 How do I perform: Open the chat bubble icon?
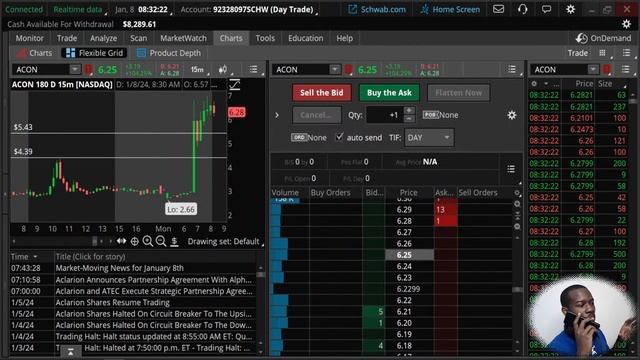pyautogui.click(x=546, y=9)
